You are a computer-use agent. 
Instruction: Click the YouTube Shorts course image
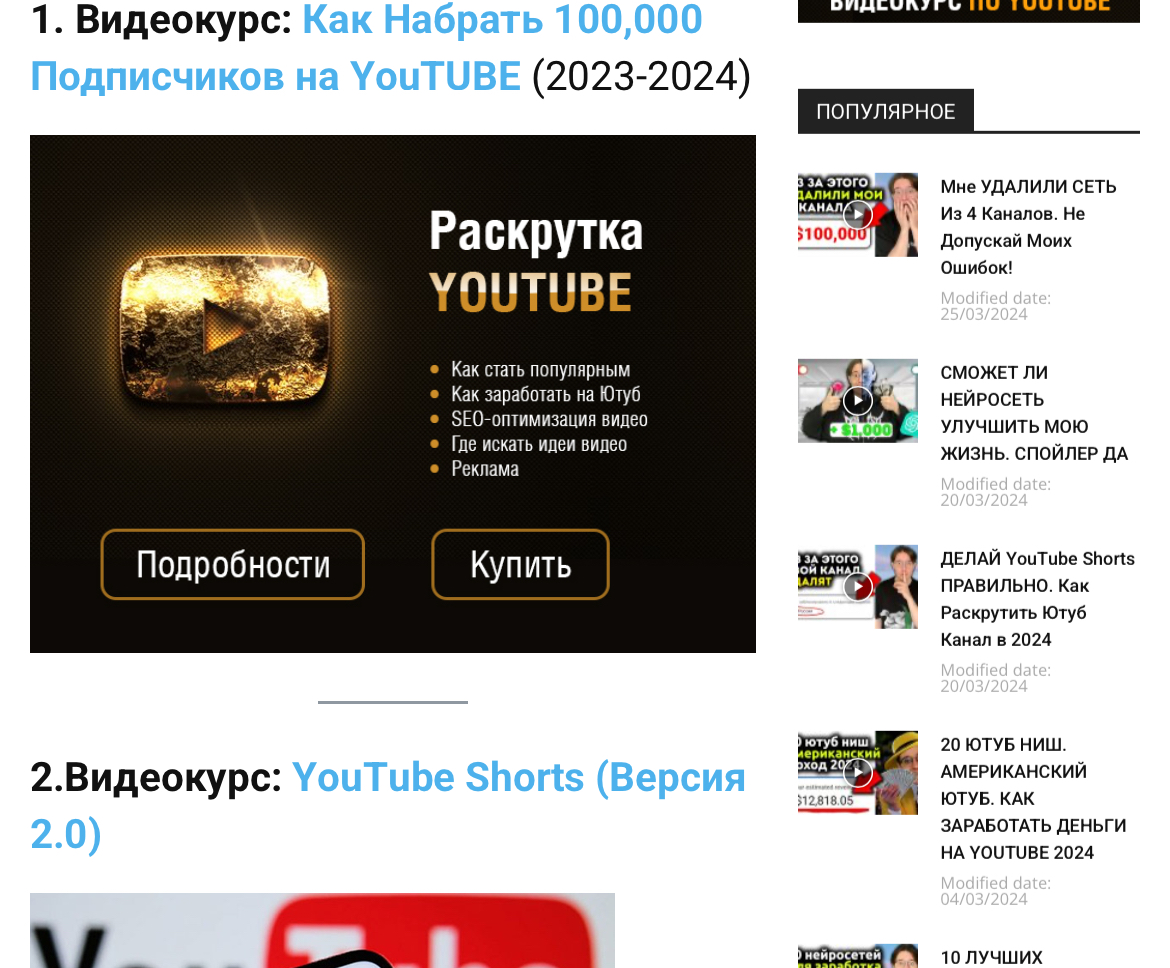(322, 931)
